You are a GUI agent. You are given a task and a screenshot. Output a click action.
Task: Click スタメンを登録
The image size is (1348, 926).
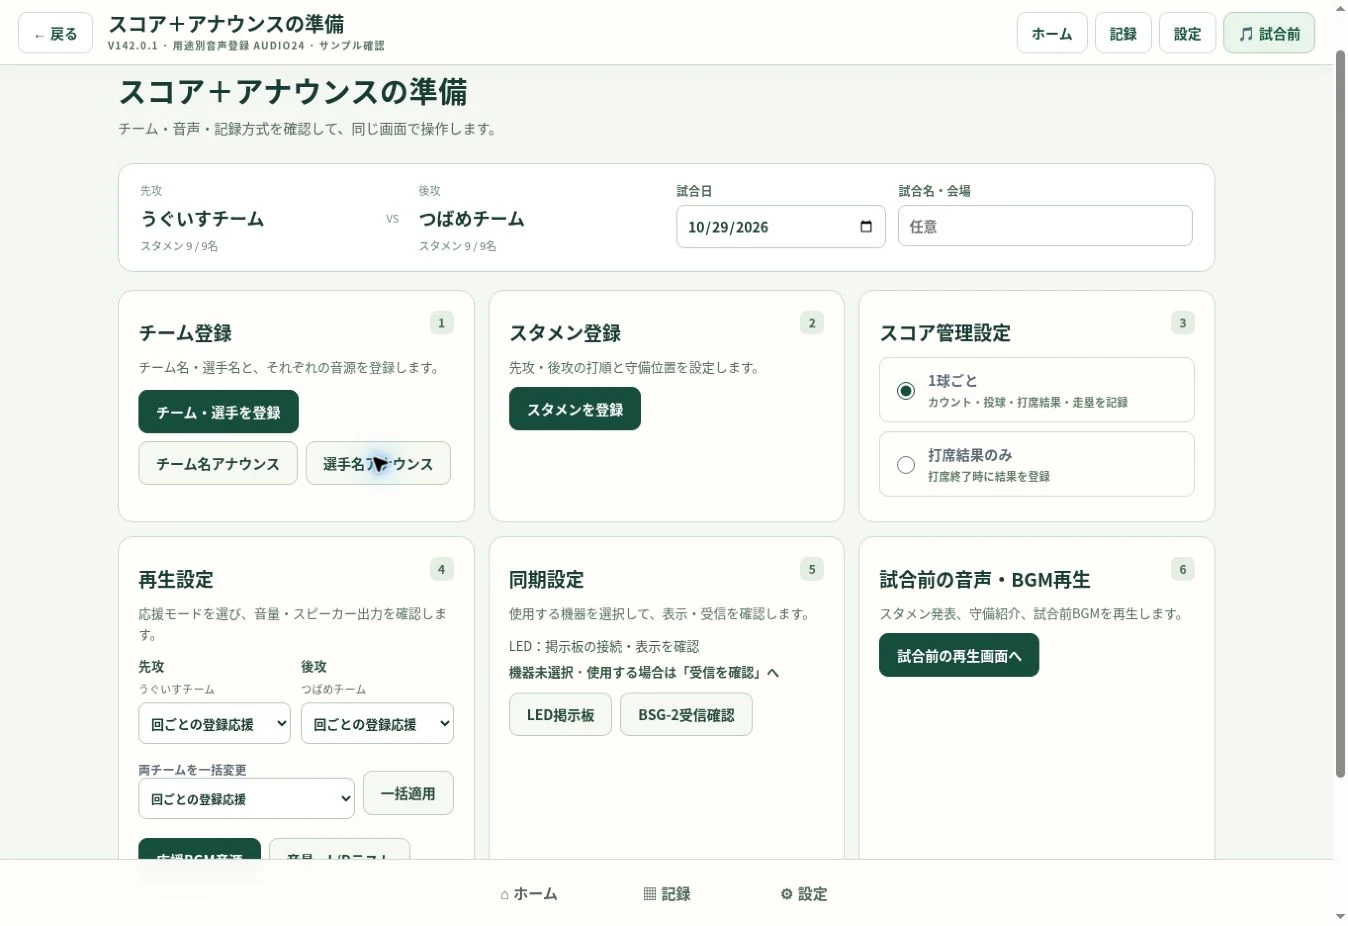click(575, 409)
